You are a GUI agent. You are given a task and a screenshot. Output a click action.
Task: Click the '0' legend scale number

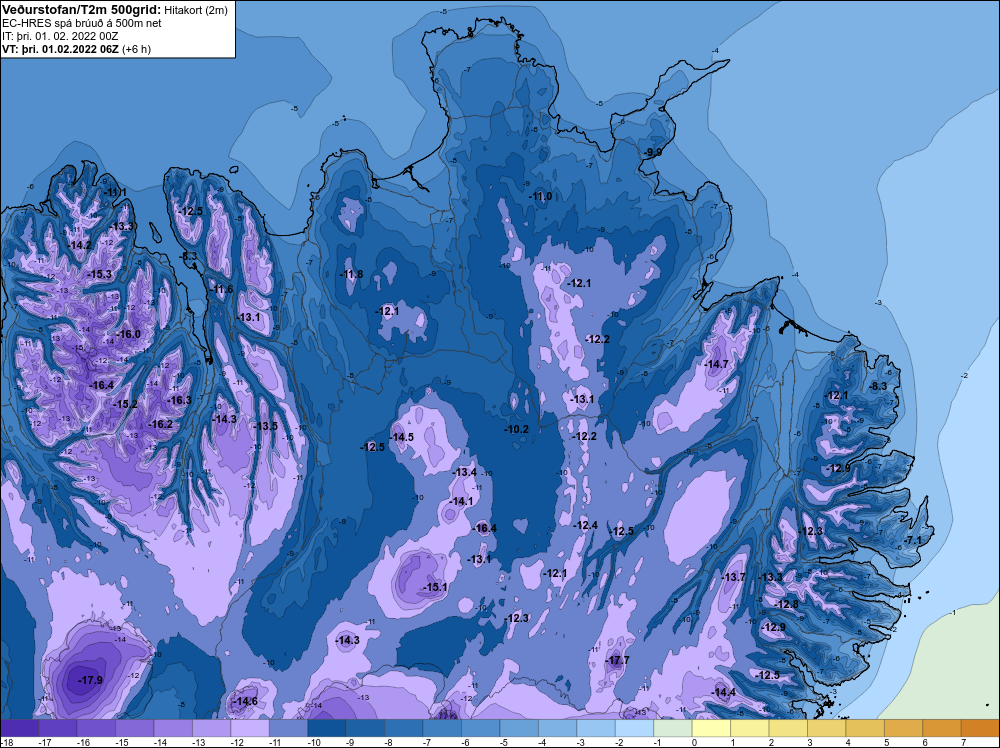tap(694, 742)
